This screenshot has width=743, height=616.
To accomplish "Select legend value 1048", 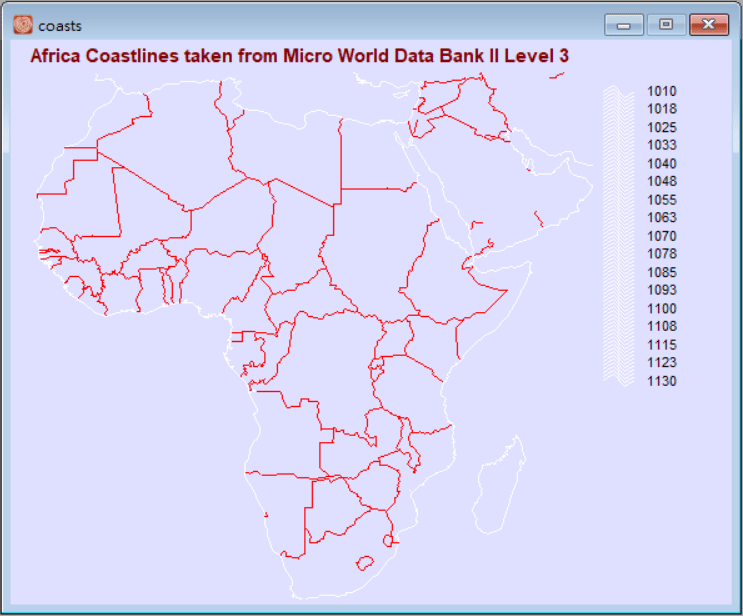I will (662, 181).
